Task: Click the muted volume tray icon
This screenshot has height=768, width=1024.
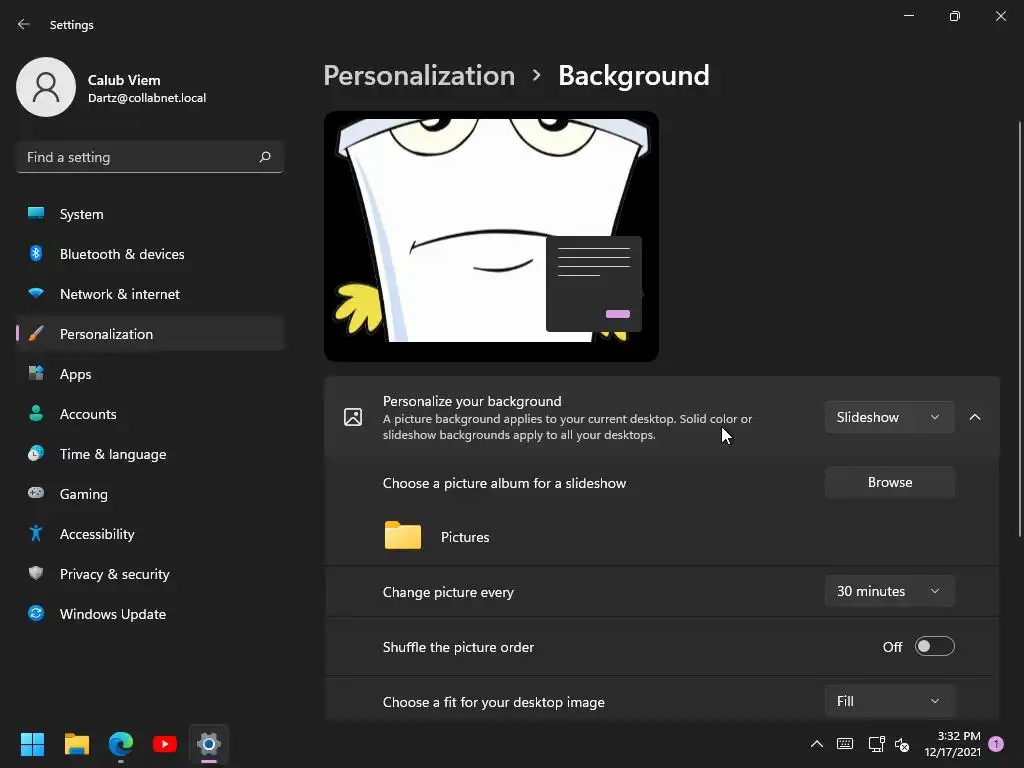Action: click(x=902, y=744)
